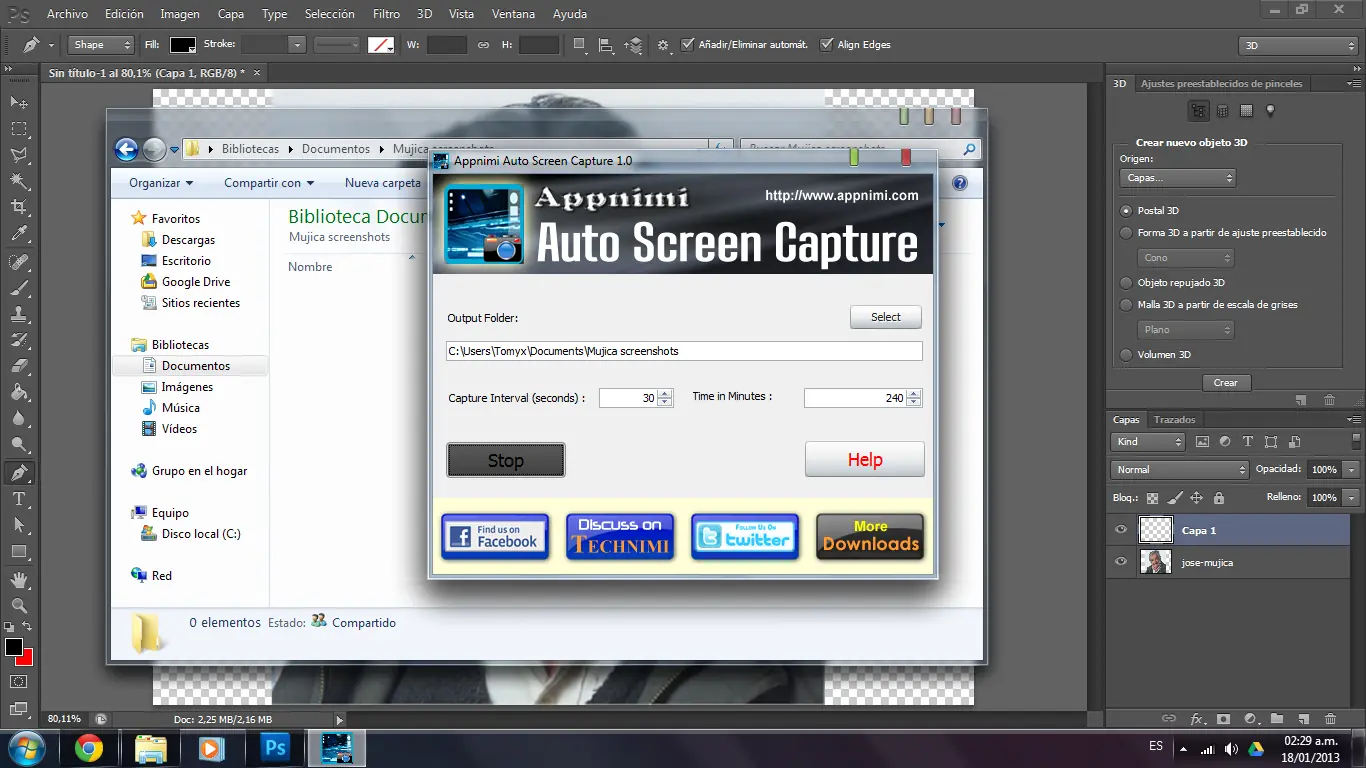Click the Crear button in 3D panel

[1226, 383]
